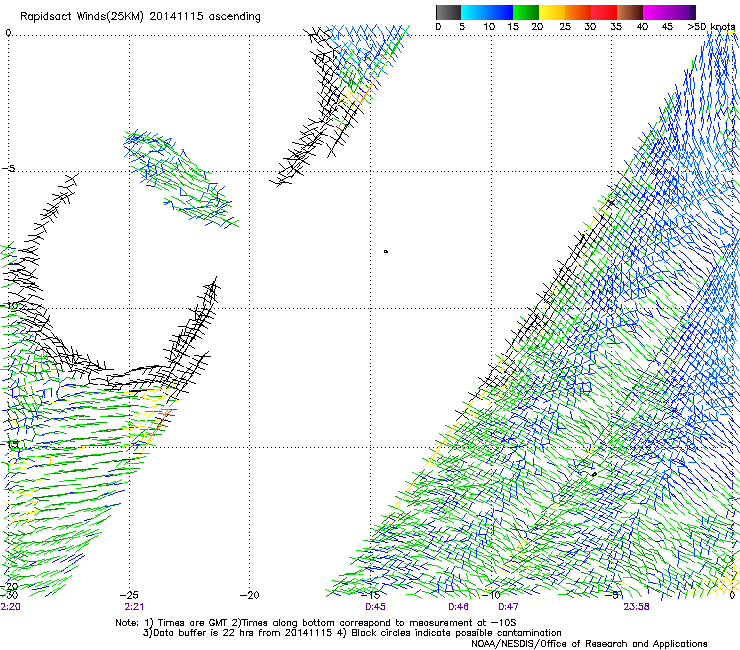Select the gray 0-5 knots color swatch
Image resolution: width=740 pixels, height=650 pixels.
point(448,12)
